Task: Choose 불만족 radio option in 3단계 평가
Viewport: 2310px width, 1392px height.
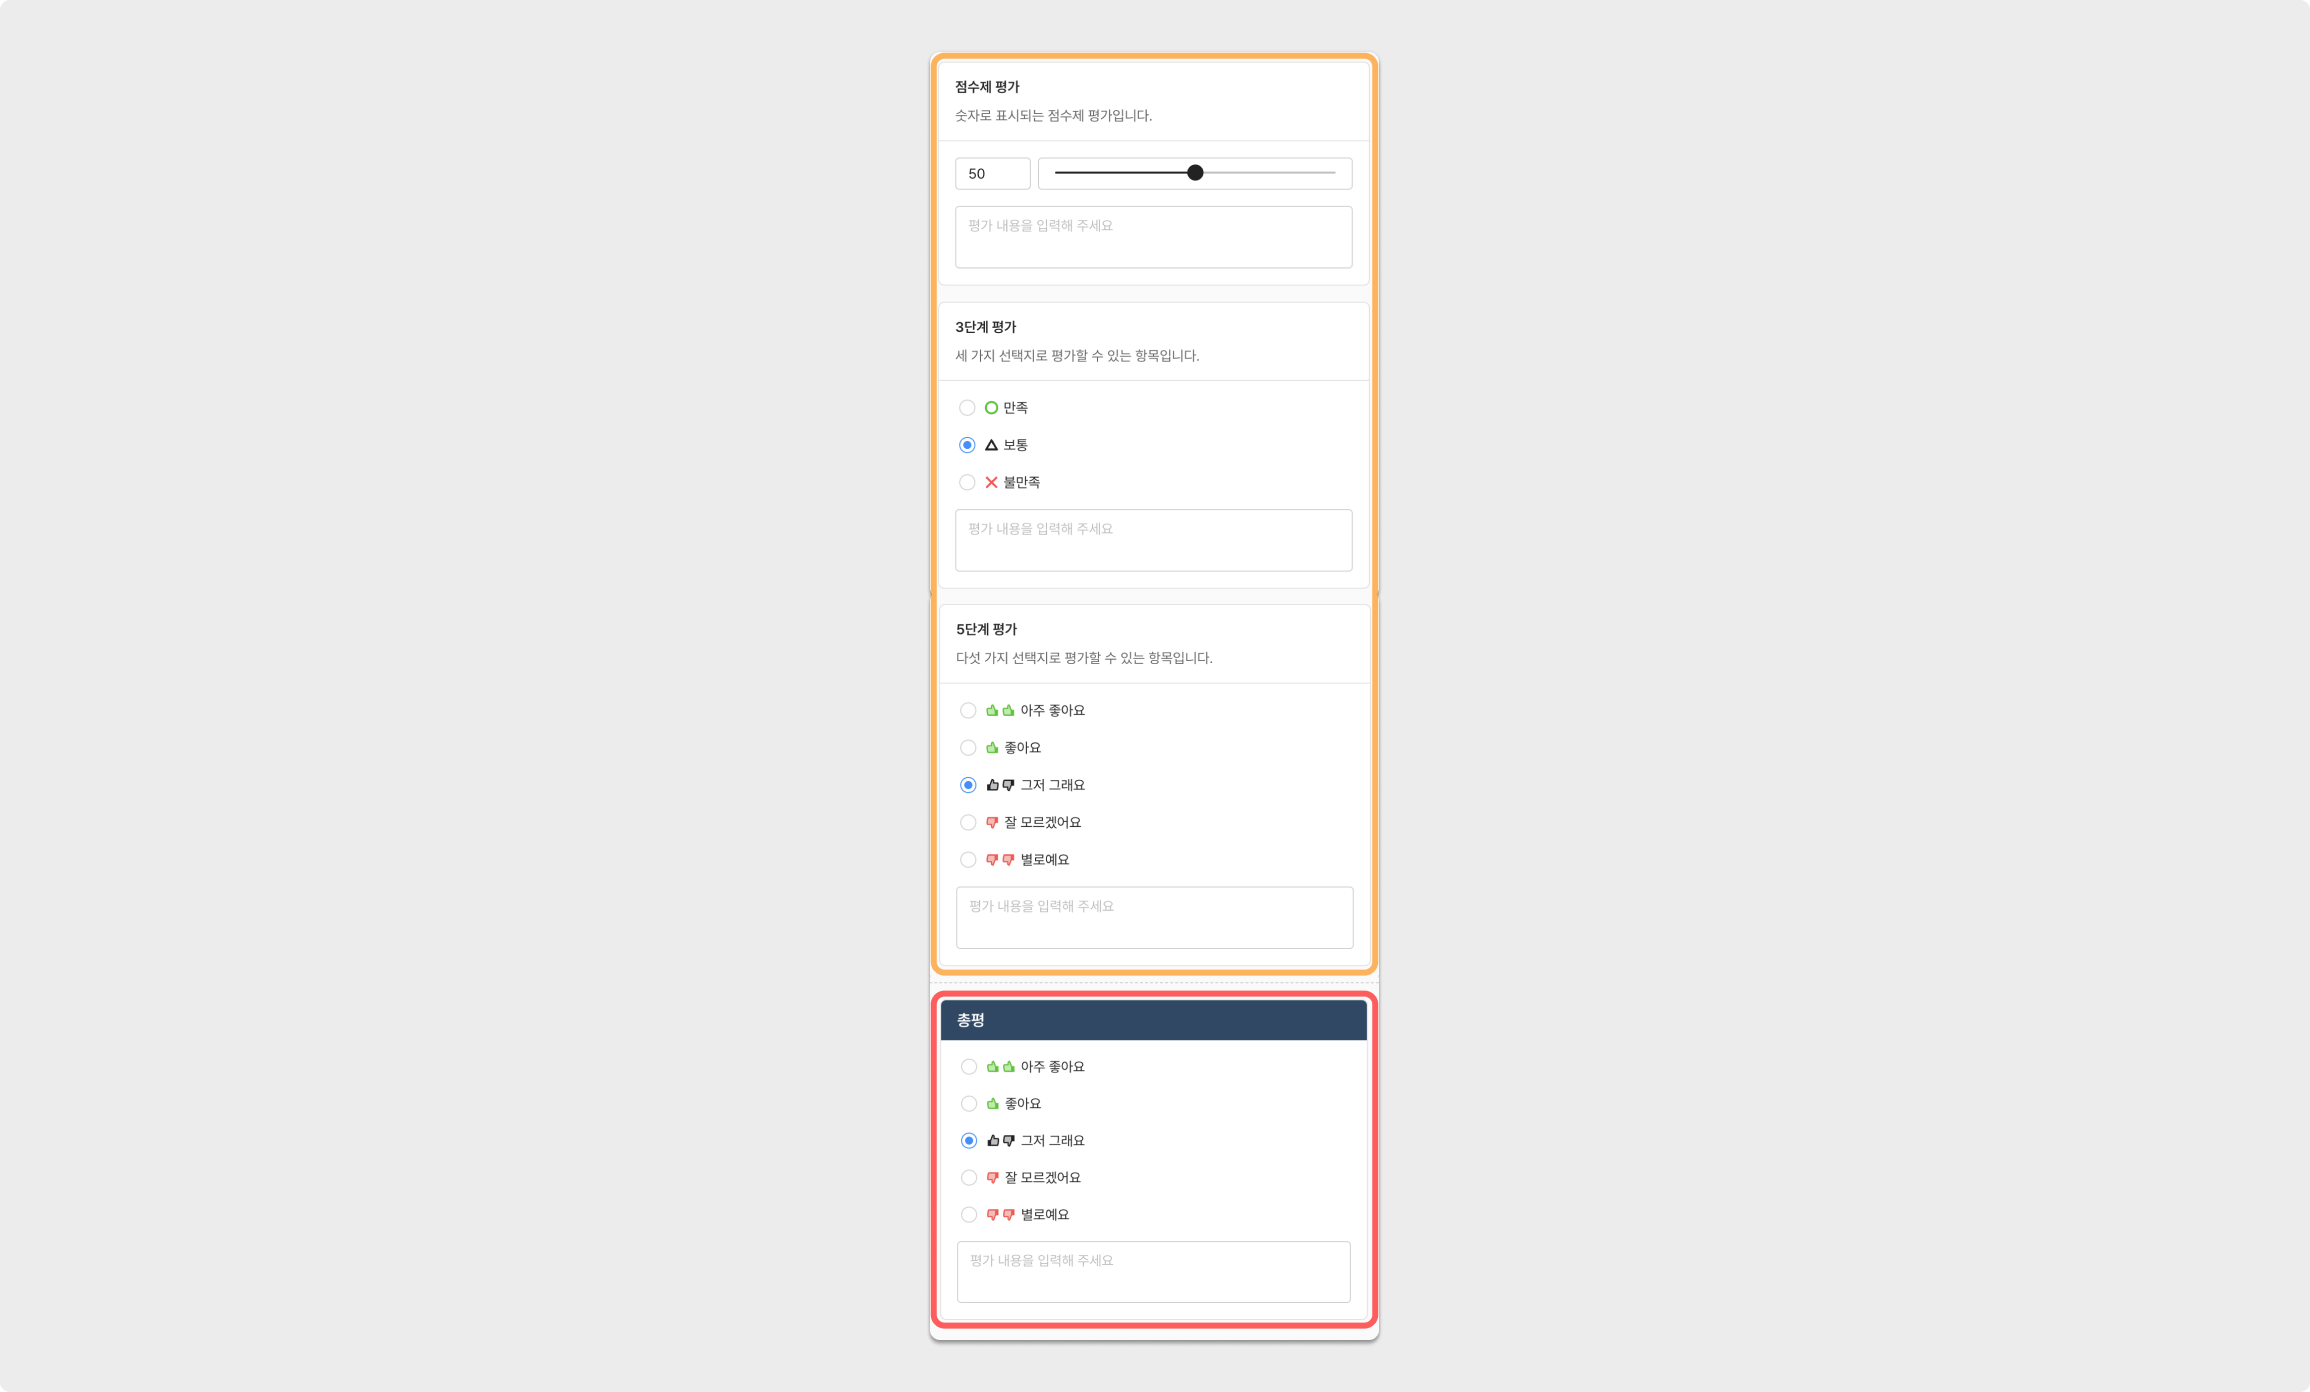Action: click(967, 482)
